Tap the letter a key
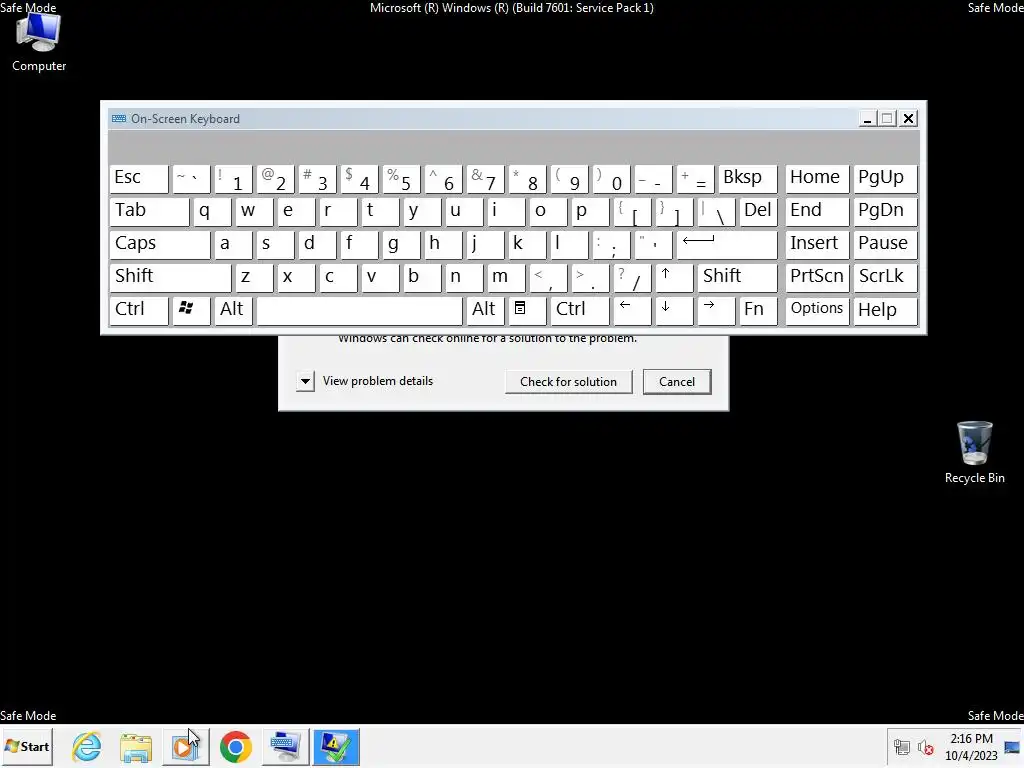The width and height of the screenshot is (1024, 768). pyautogui.click(x=233, y=244)
